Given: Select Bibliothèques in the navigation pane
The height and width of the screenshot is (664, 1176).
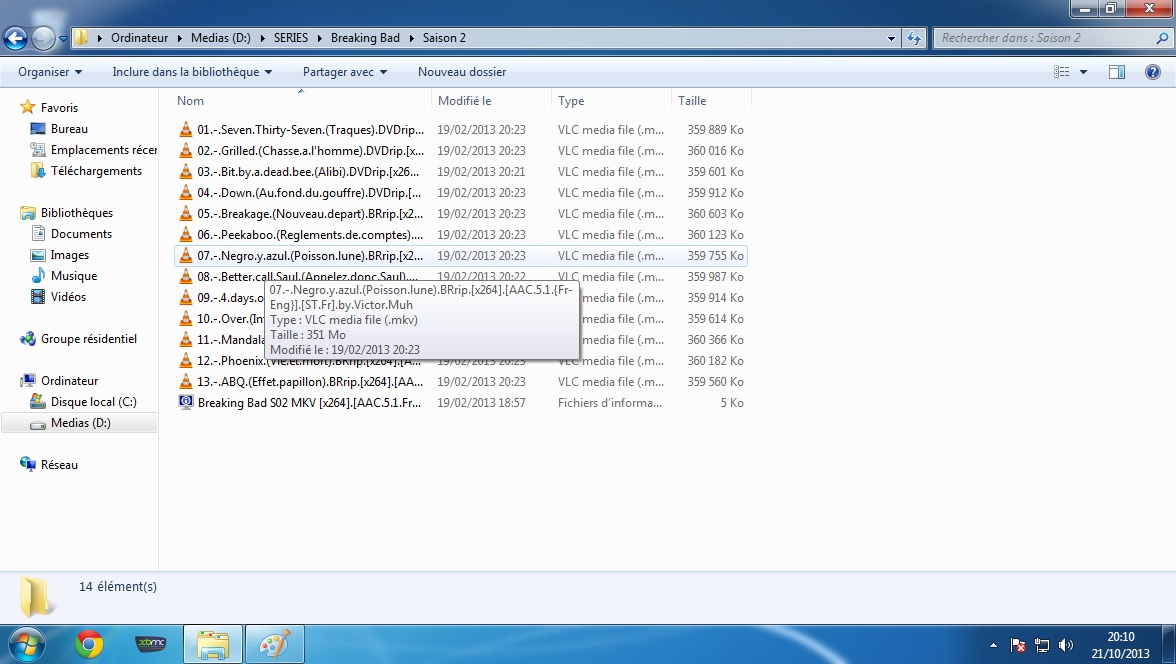Looking at the screenshot, I should [x=76, y=213].
